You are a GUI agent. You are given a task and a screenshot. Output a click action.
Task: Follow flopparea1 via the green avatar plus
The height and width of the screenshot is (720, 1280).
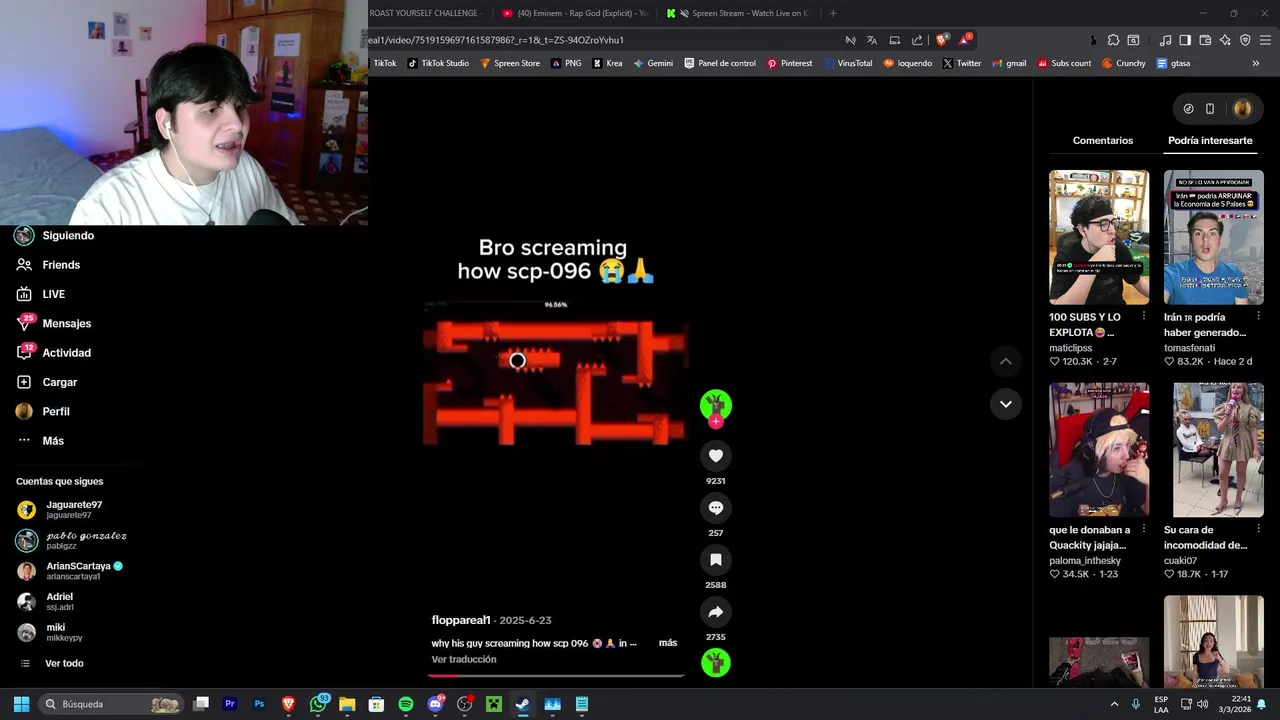tap(715, 422)
